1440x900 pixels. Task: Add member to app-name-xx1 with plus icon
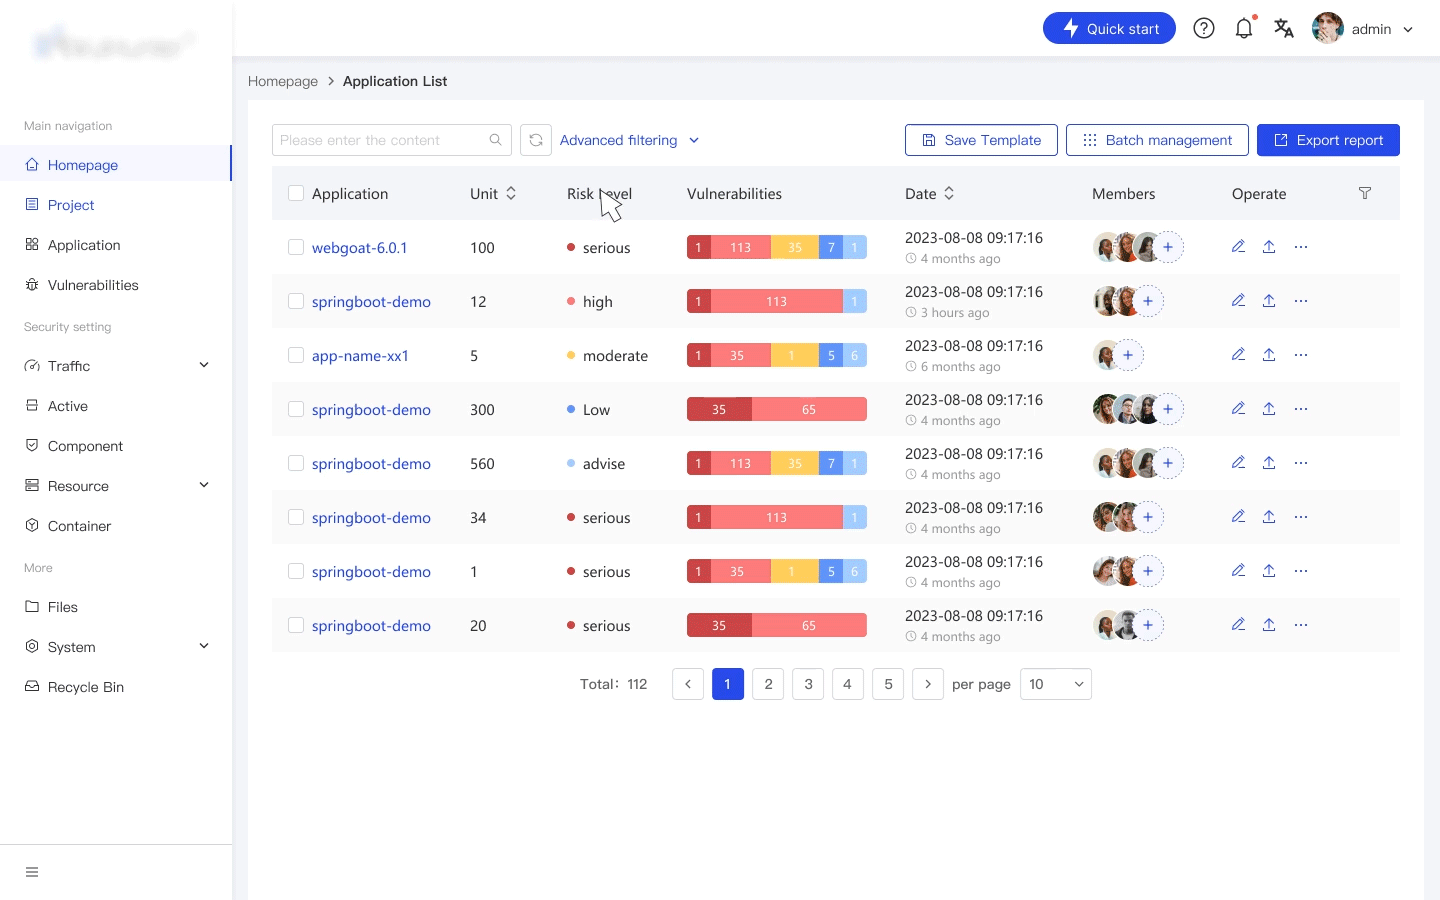[x=1128, y=355]
